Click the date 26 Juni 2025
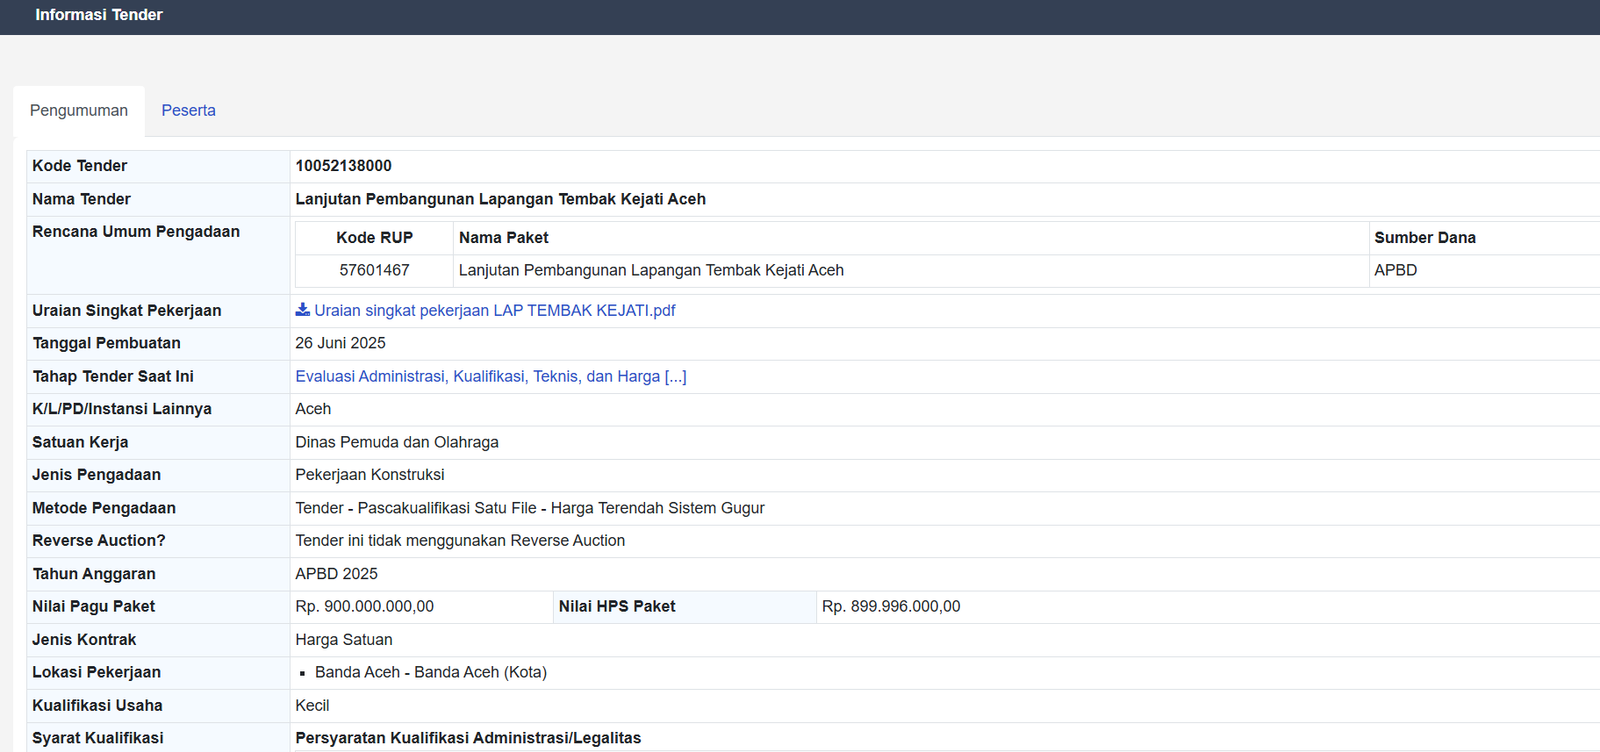Viewport: 1600px width, 752px height. click(340, 344)
